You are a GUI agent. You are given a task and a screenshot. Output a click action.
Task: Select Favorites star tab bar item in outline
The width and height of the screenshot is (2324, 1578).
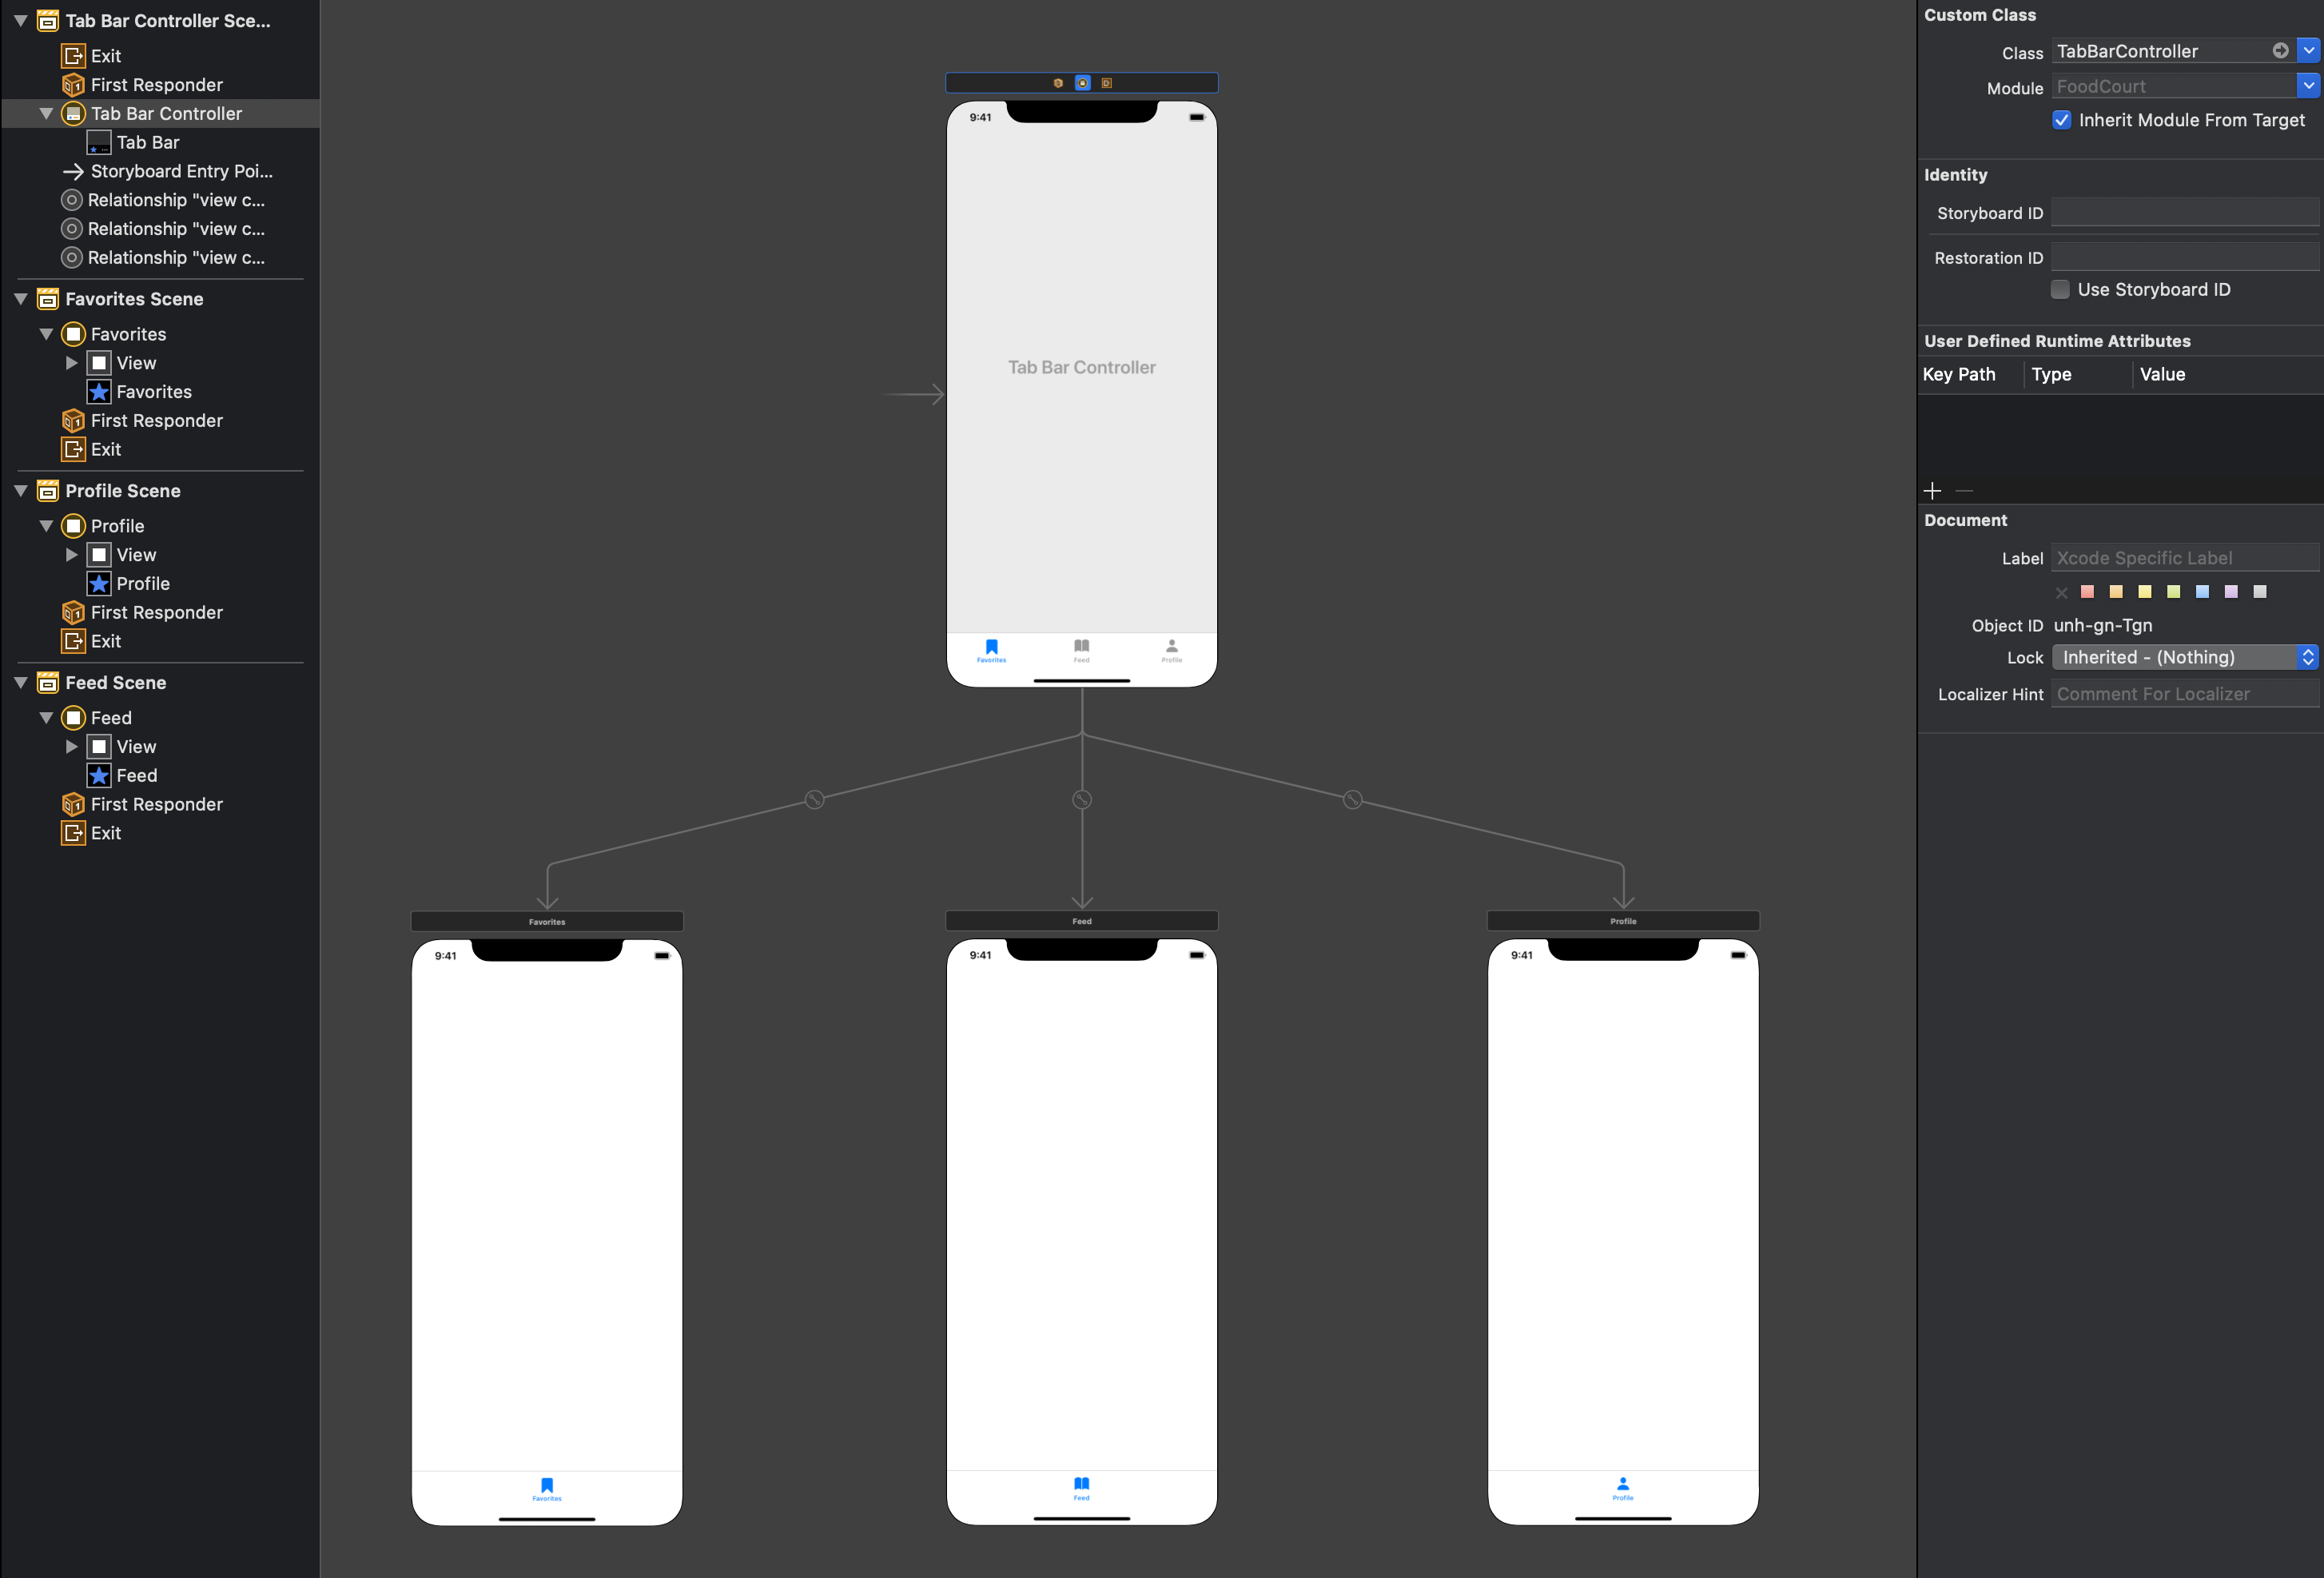140,392
